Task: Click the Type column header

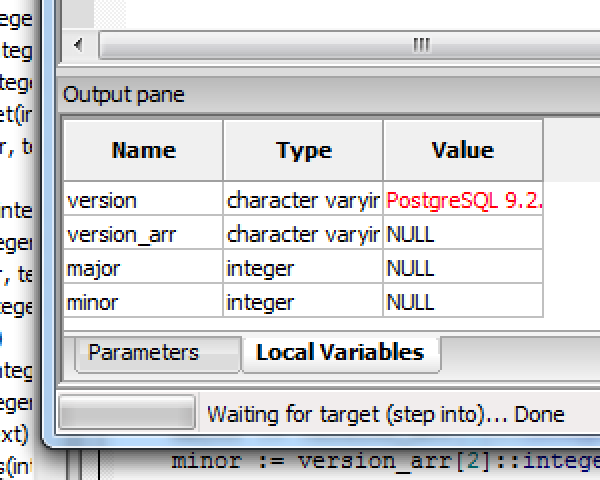Action: (303, 151)
